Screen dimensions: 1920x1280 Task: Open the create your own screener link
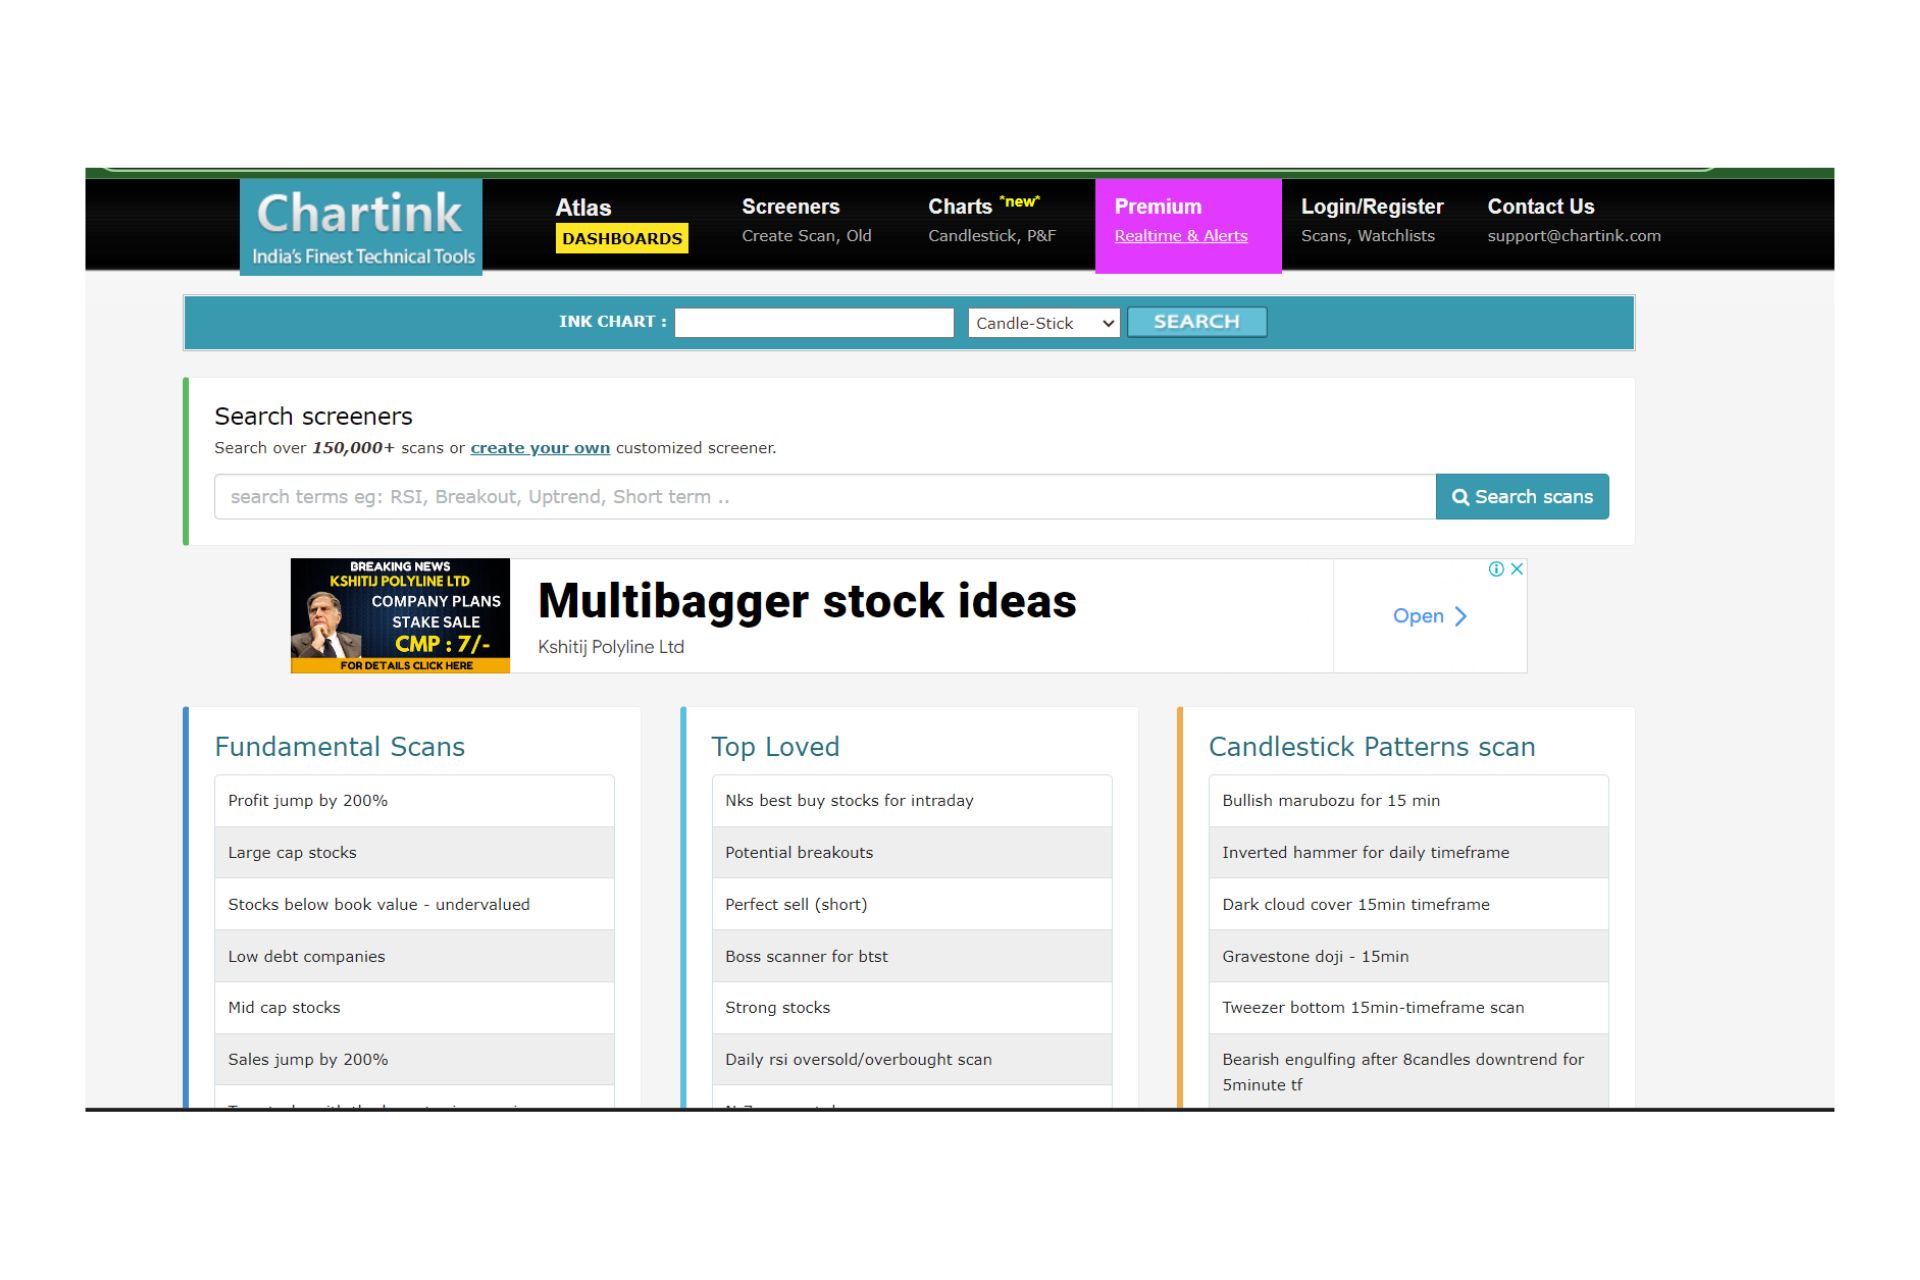tap(539, 447)
